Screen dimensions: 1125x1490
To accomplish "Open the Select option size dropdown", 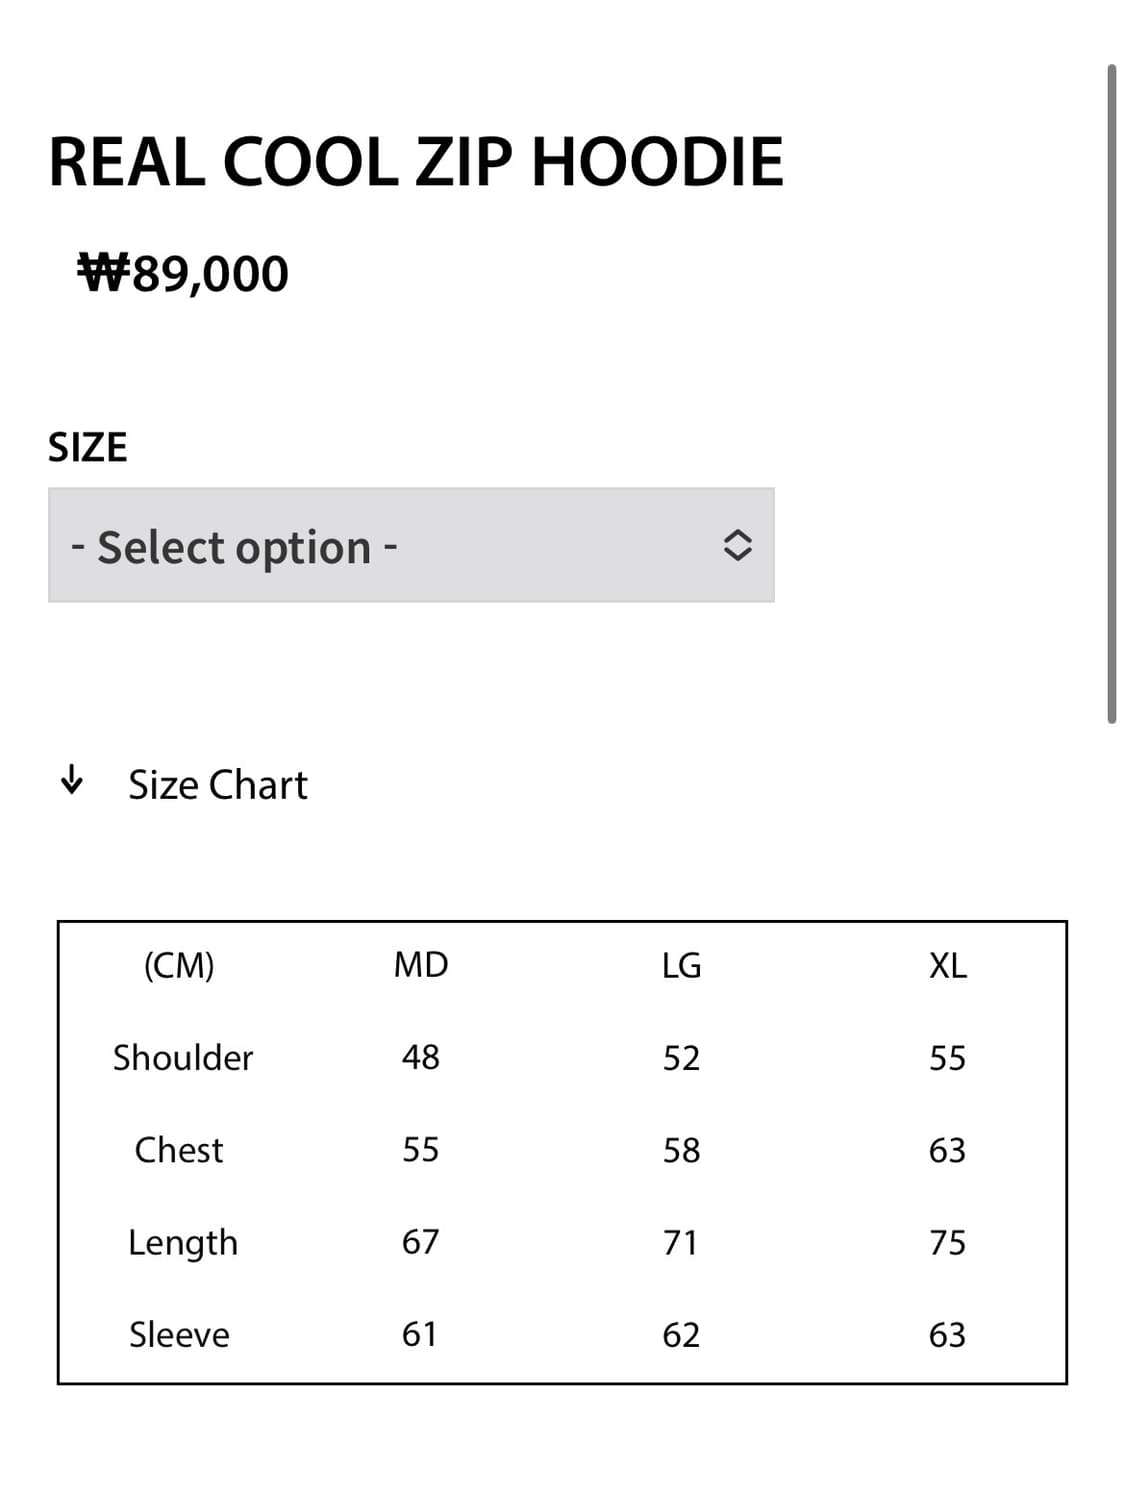I will [410, 546].
